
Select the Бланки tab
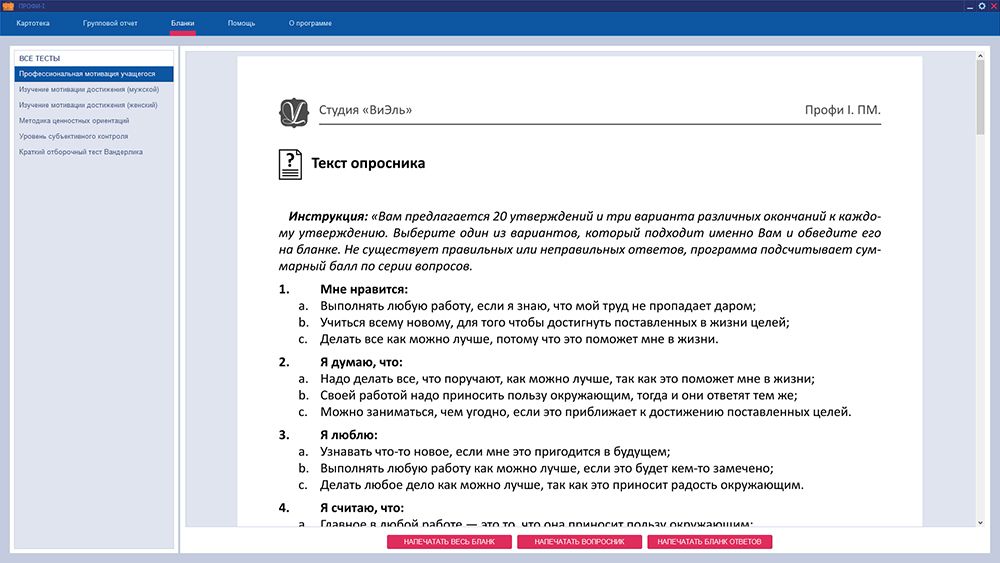[x=182, y=23]
